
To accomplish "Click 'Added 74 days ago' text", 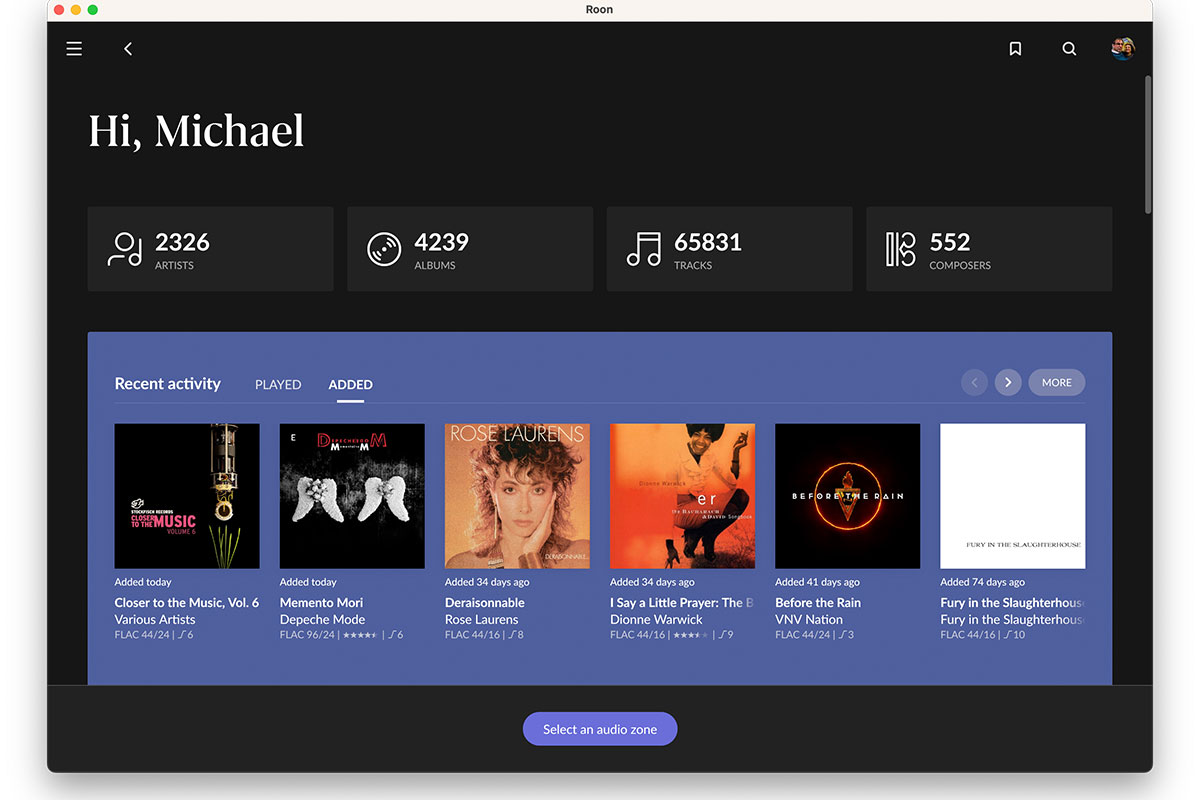I will coord(982,582).
